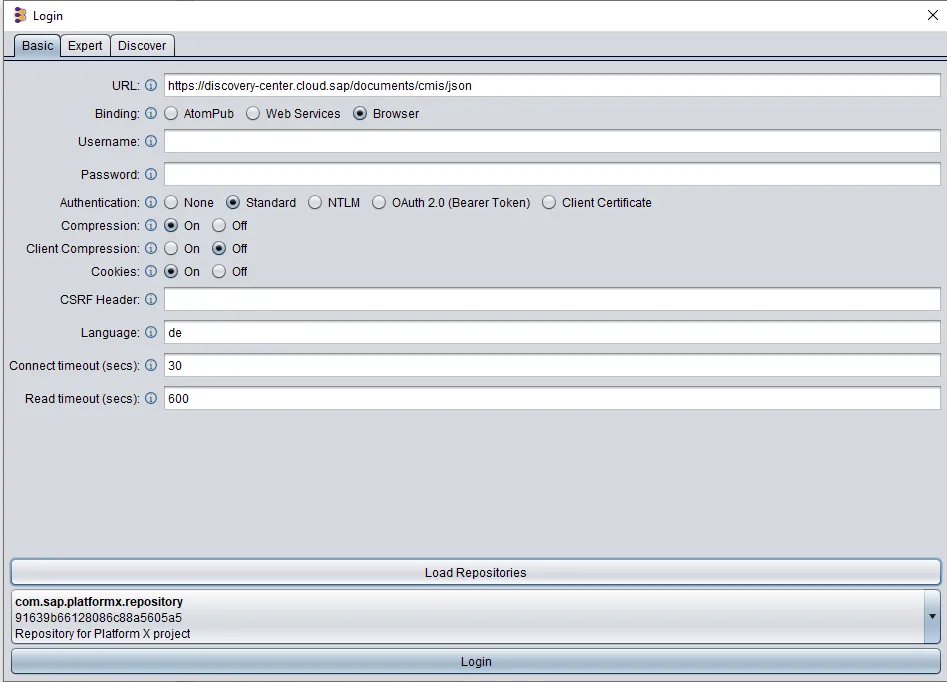Screen dimensions: 947x682
Task: Enable Client Compression with On option
Action: pyautogui.click(x=172, y=249)
